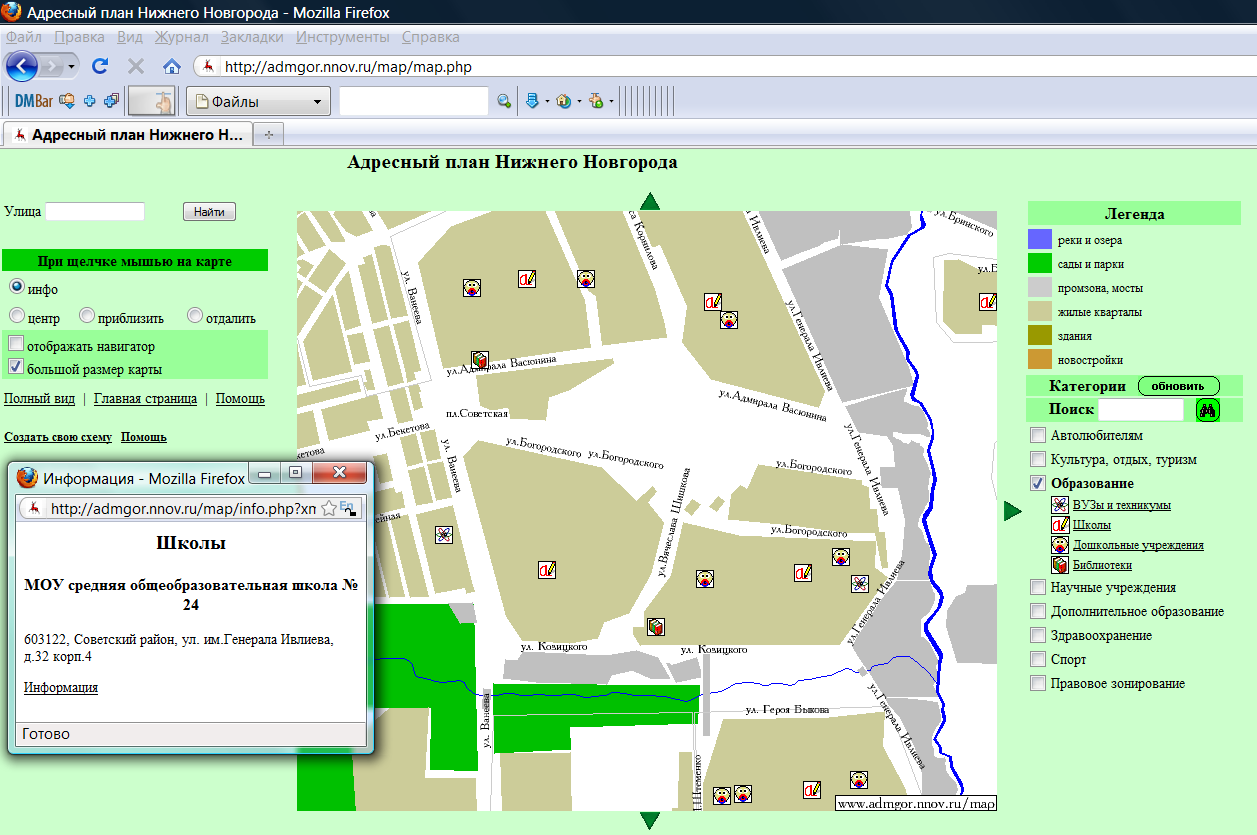Open the back-forward history dropdown arrow

72,67
